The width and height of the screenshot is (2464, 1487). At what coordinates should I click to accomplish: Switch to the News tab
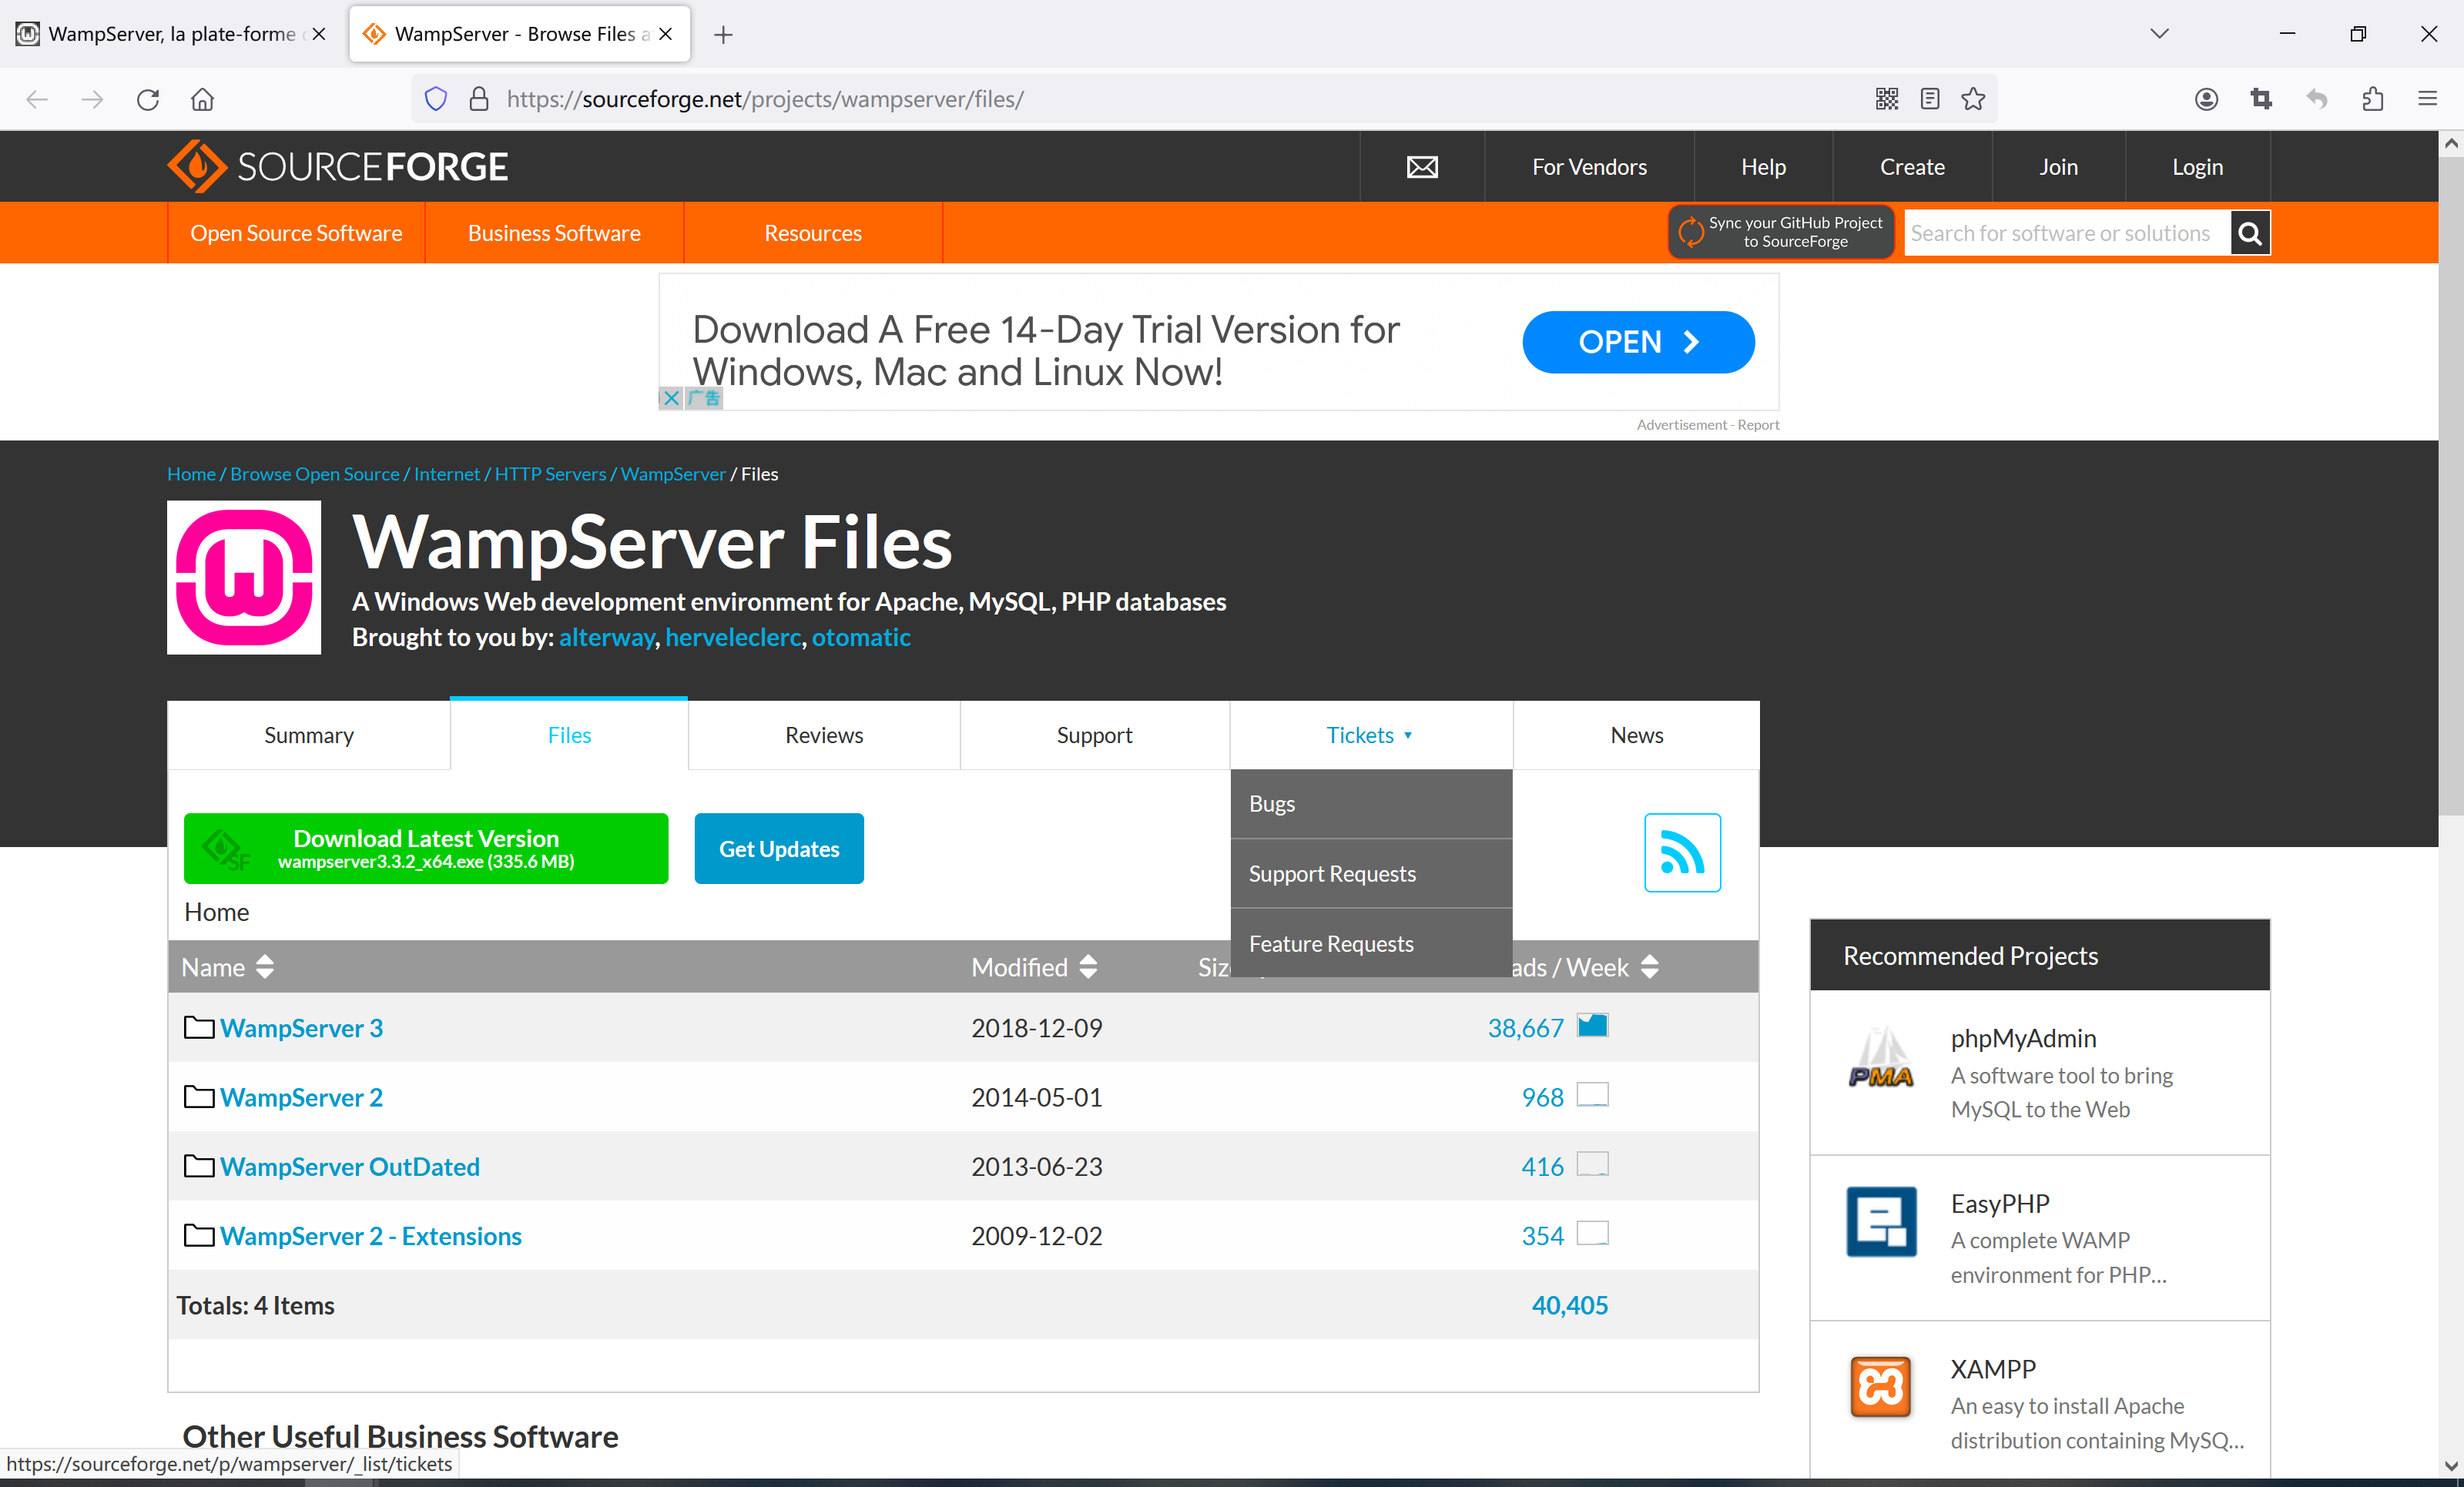click(1636, 735)
